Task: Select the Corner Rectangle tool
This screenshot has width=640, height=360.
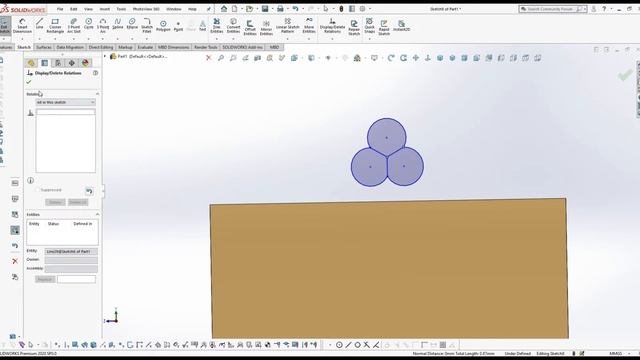Action: point(55,26)
